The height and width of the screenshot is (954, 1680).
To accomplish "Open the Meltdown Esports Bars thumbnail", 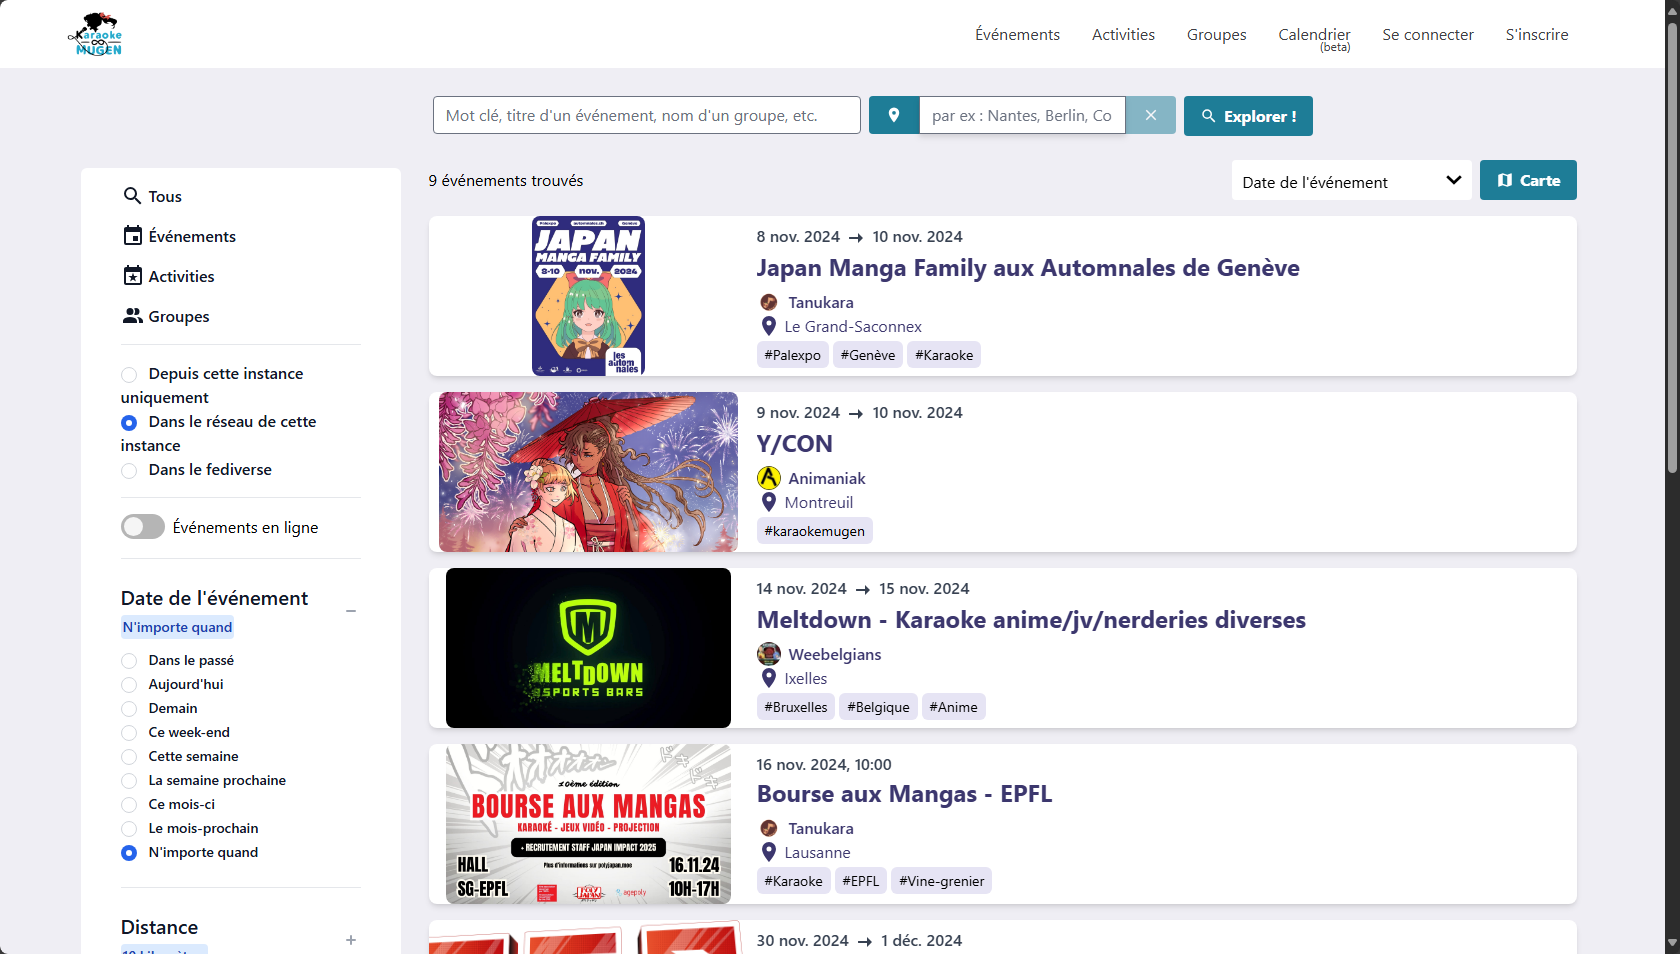I will [x=588, y=648].
